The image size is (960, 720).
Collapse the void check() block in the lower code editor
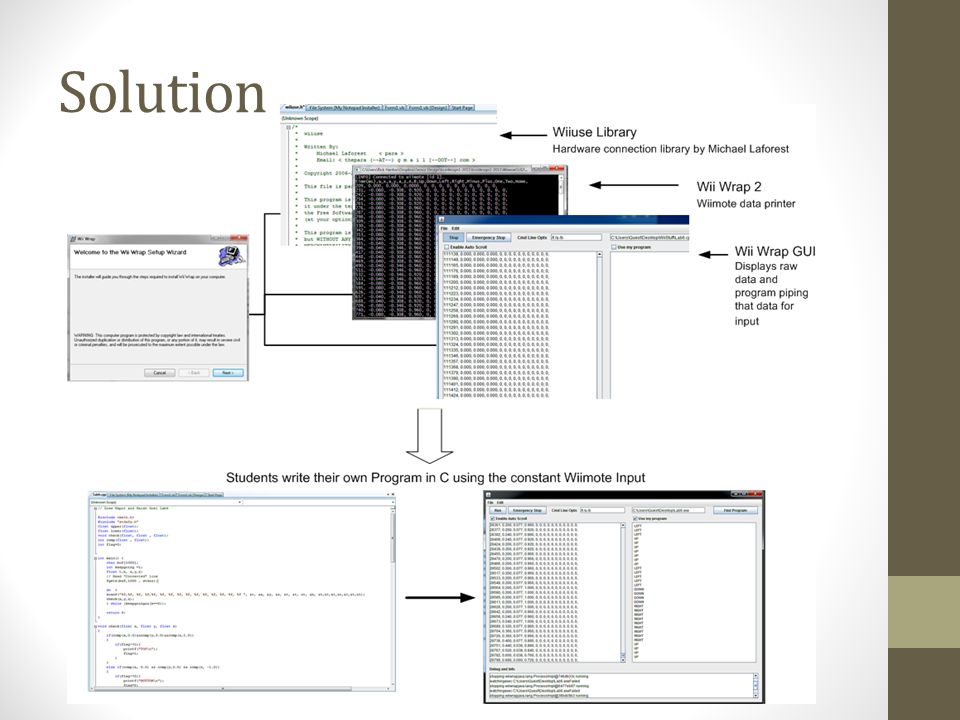(96, 626)
